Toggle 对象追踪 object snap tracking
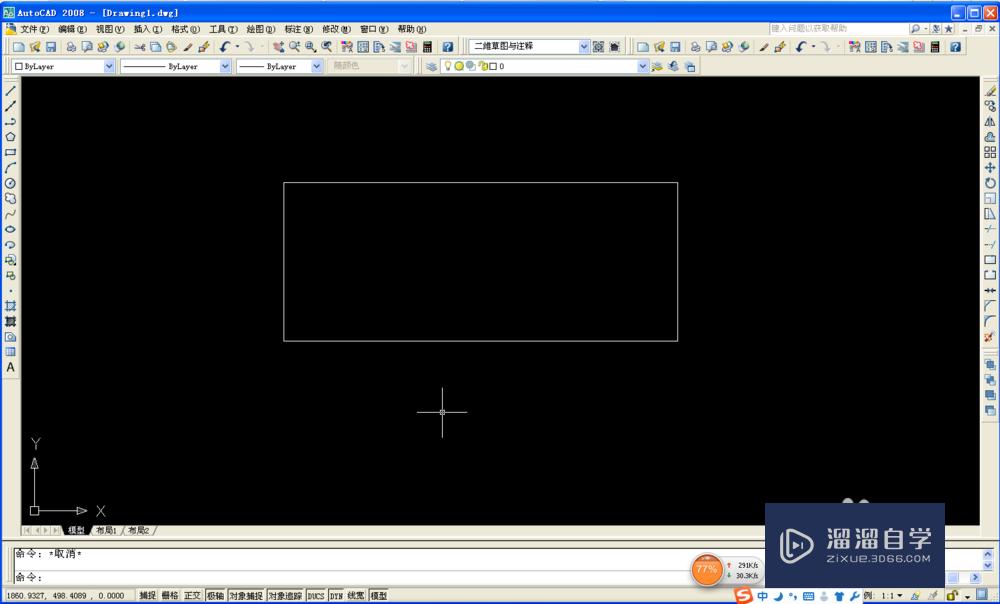Image resolution: width=1000 pixels, height=604 pixels. pyautogui.click(x=285, y=595)
